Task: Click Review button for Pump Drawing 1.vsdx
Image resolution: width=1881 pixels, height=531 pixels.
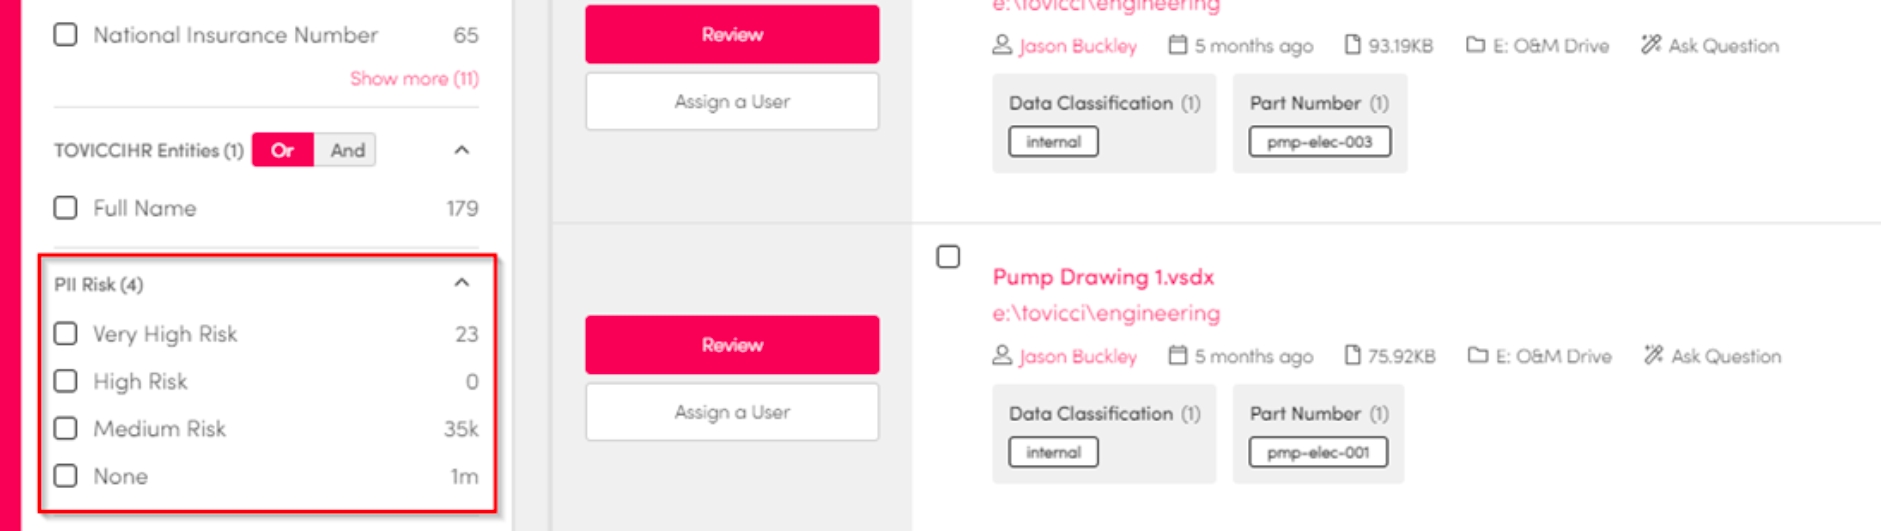Action: [732, 345]
